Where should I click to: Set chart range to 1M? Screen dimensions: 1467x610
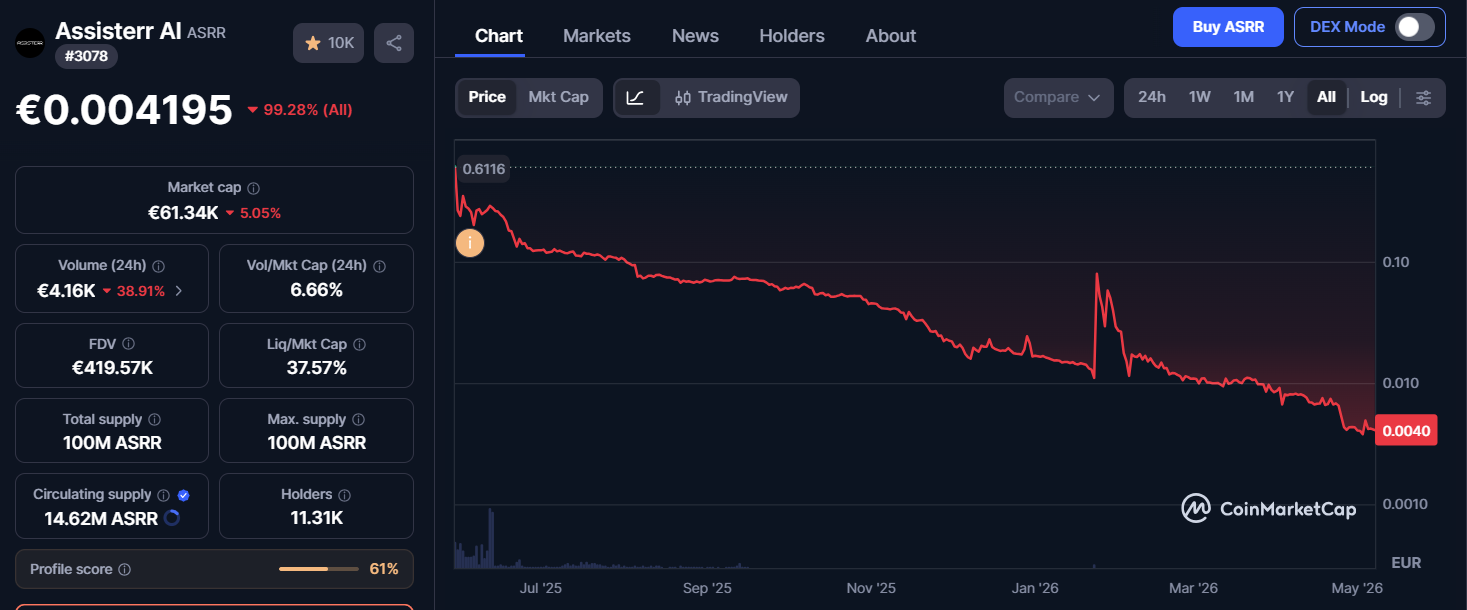[1243, 97]
